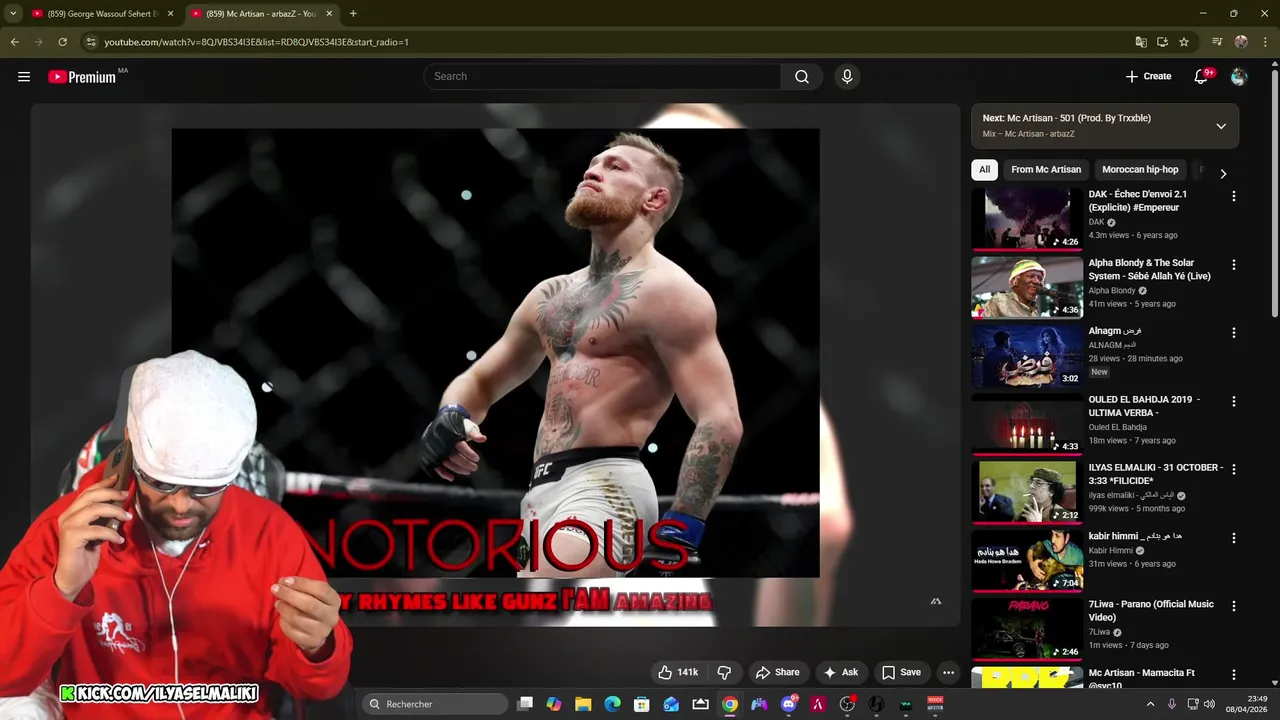Open YouTube account avatar menu
Screen dimensions: 1280x720
coord(1239,76)
